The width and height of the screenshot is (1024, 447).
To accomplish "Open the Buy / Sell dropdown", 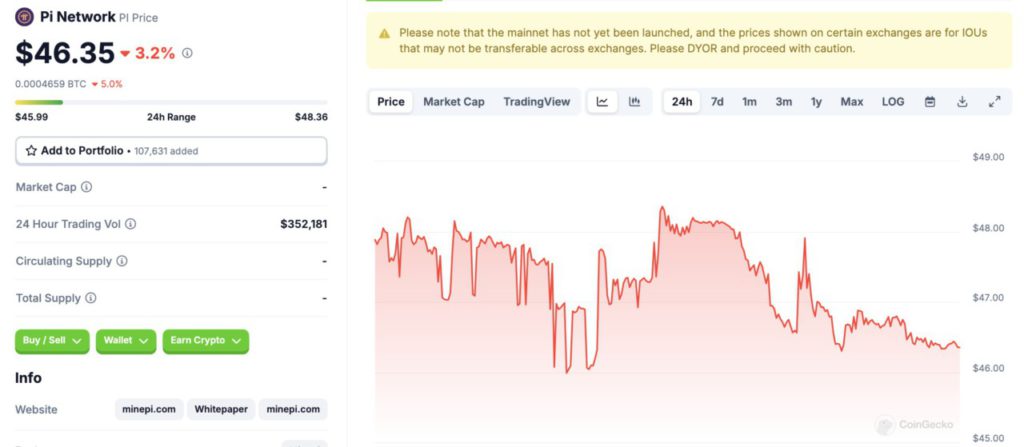I will [x=52, y=341].
